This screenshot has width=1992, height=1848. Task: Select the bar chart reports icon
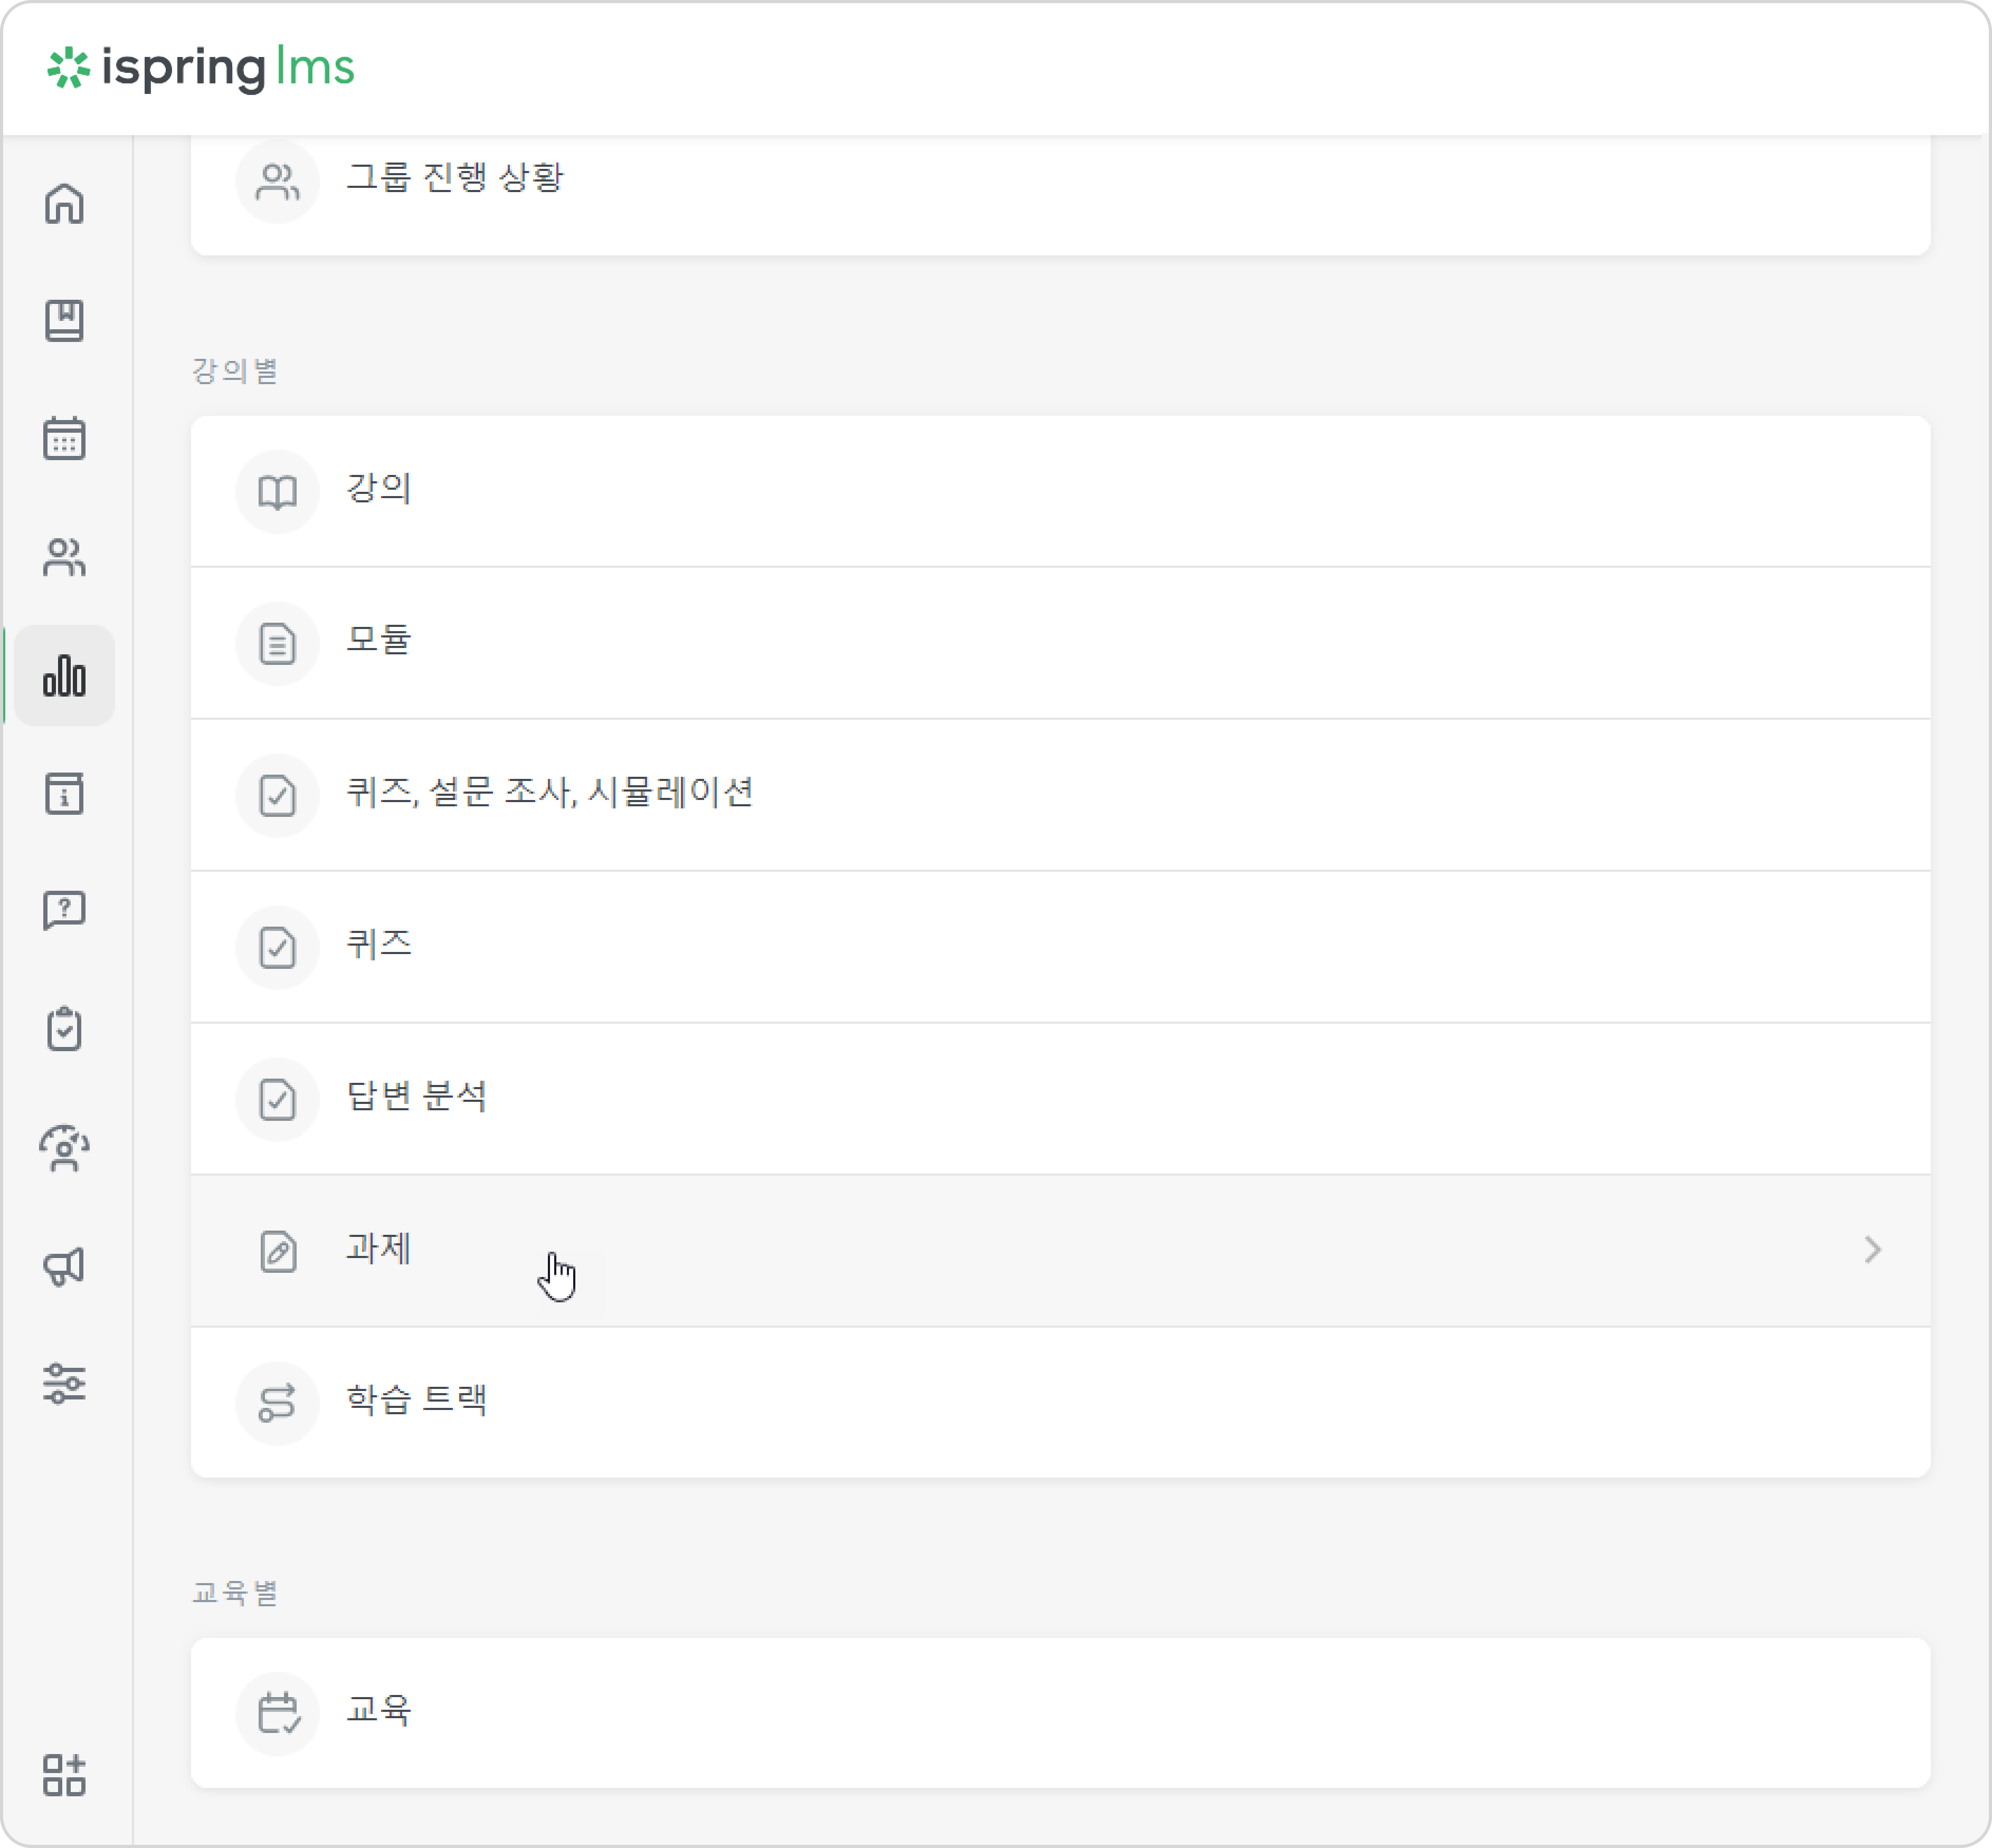click(x=64, y=675)
